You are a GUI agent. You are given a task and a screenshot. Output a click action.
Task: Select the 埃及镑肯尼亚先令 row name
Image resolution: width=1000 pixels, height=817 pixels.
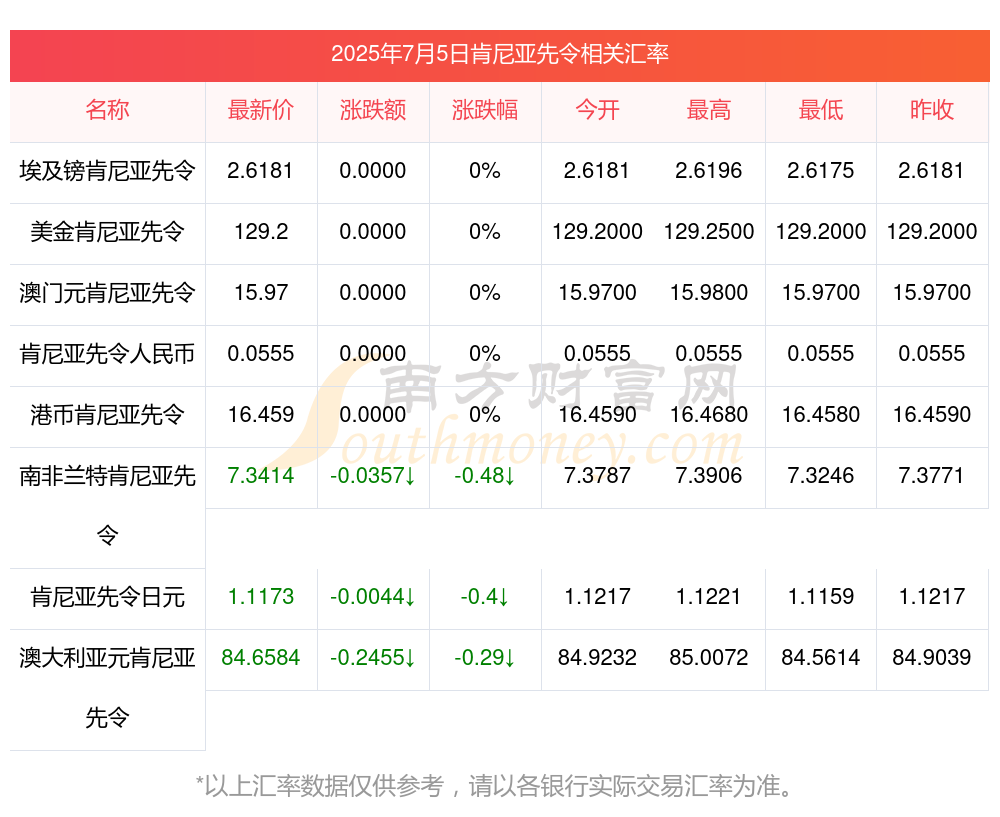tap(107, 171)
